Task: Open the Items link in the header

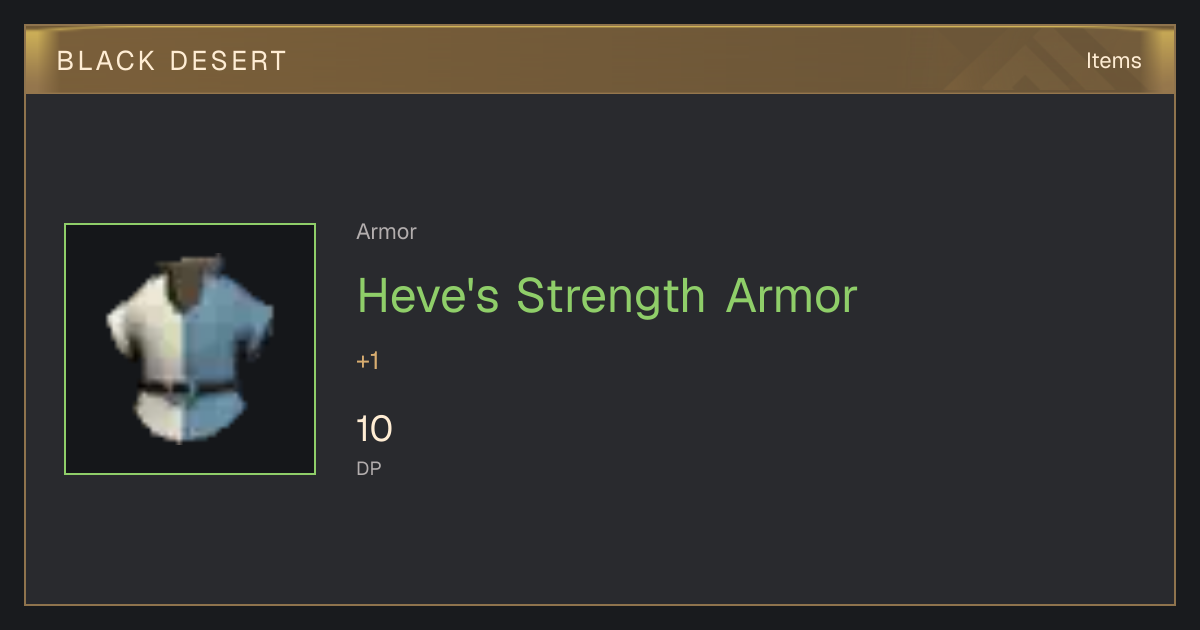Action: 1113,60
